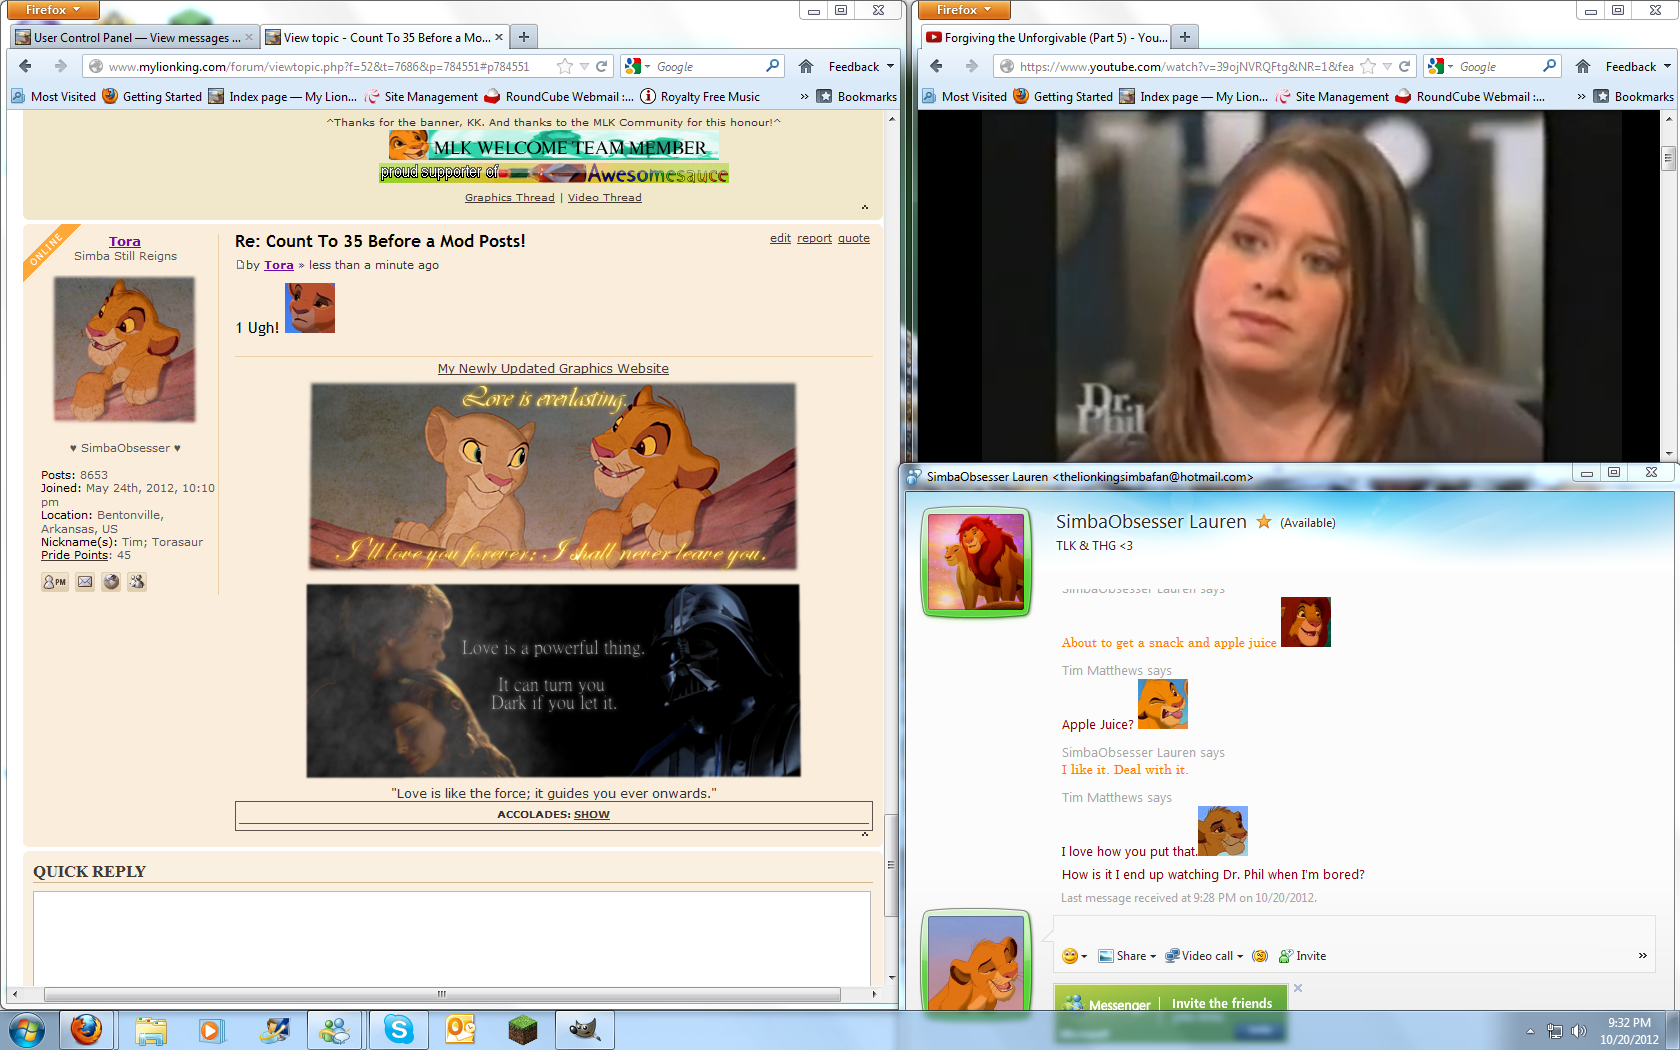Expand the Video call dropdown in Messenger
Image resolution: width=1680 pixels, height=1050 pixels.
pos(1205,956)
